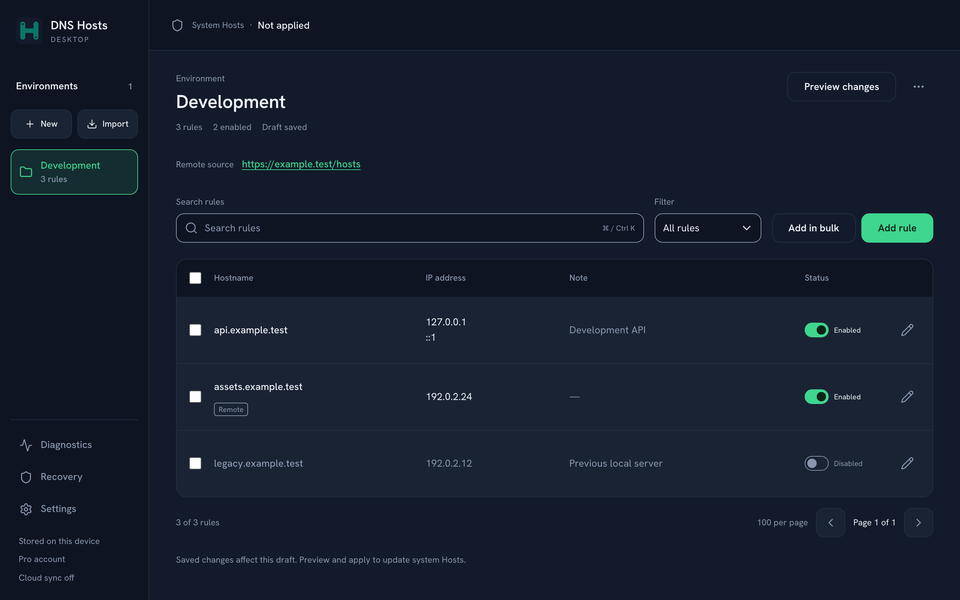This screenshot has height=600, width=960.
Task: Check the legacy.example.test row checkbox
Action: click(195, 463)
